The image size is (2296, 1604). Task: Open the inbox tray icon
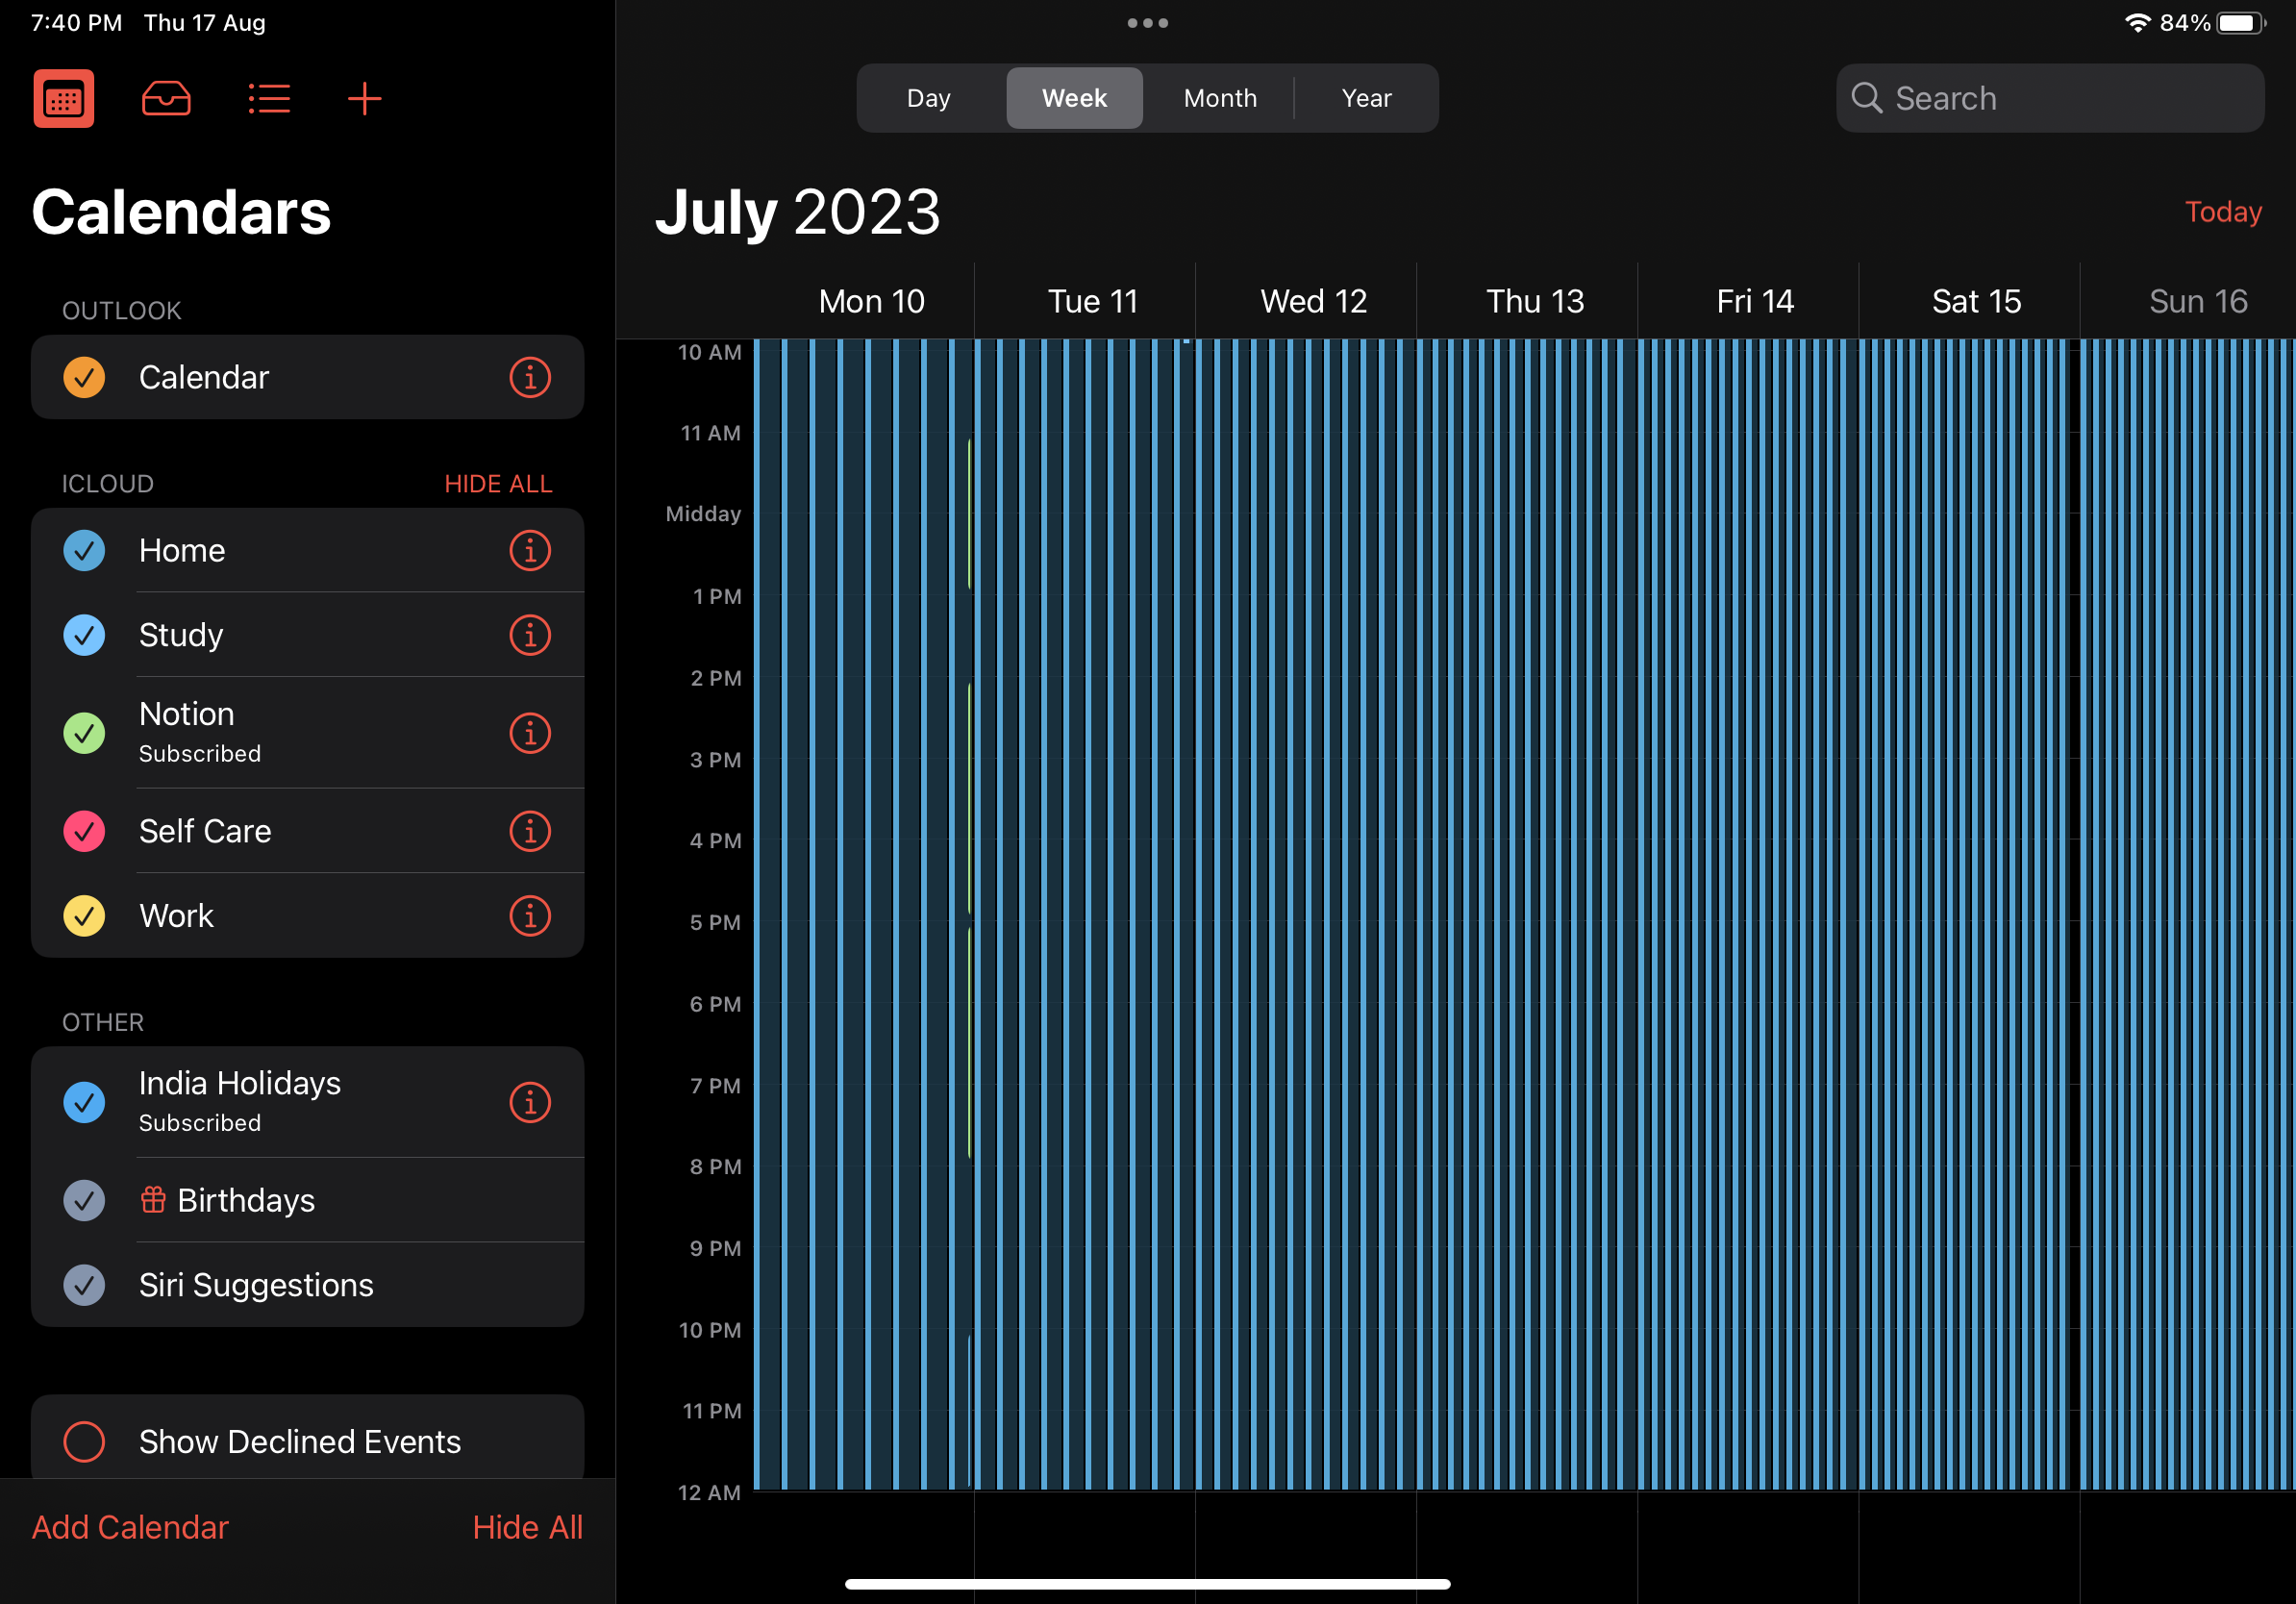(x=166, y=99)
